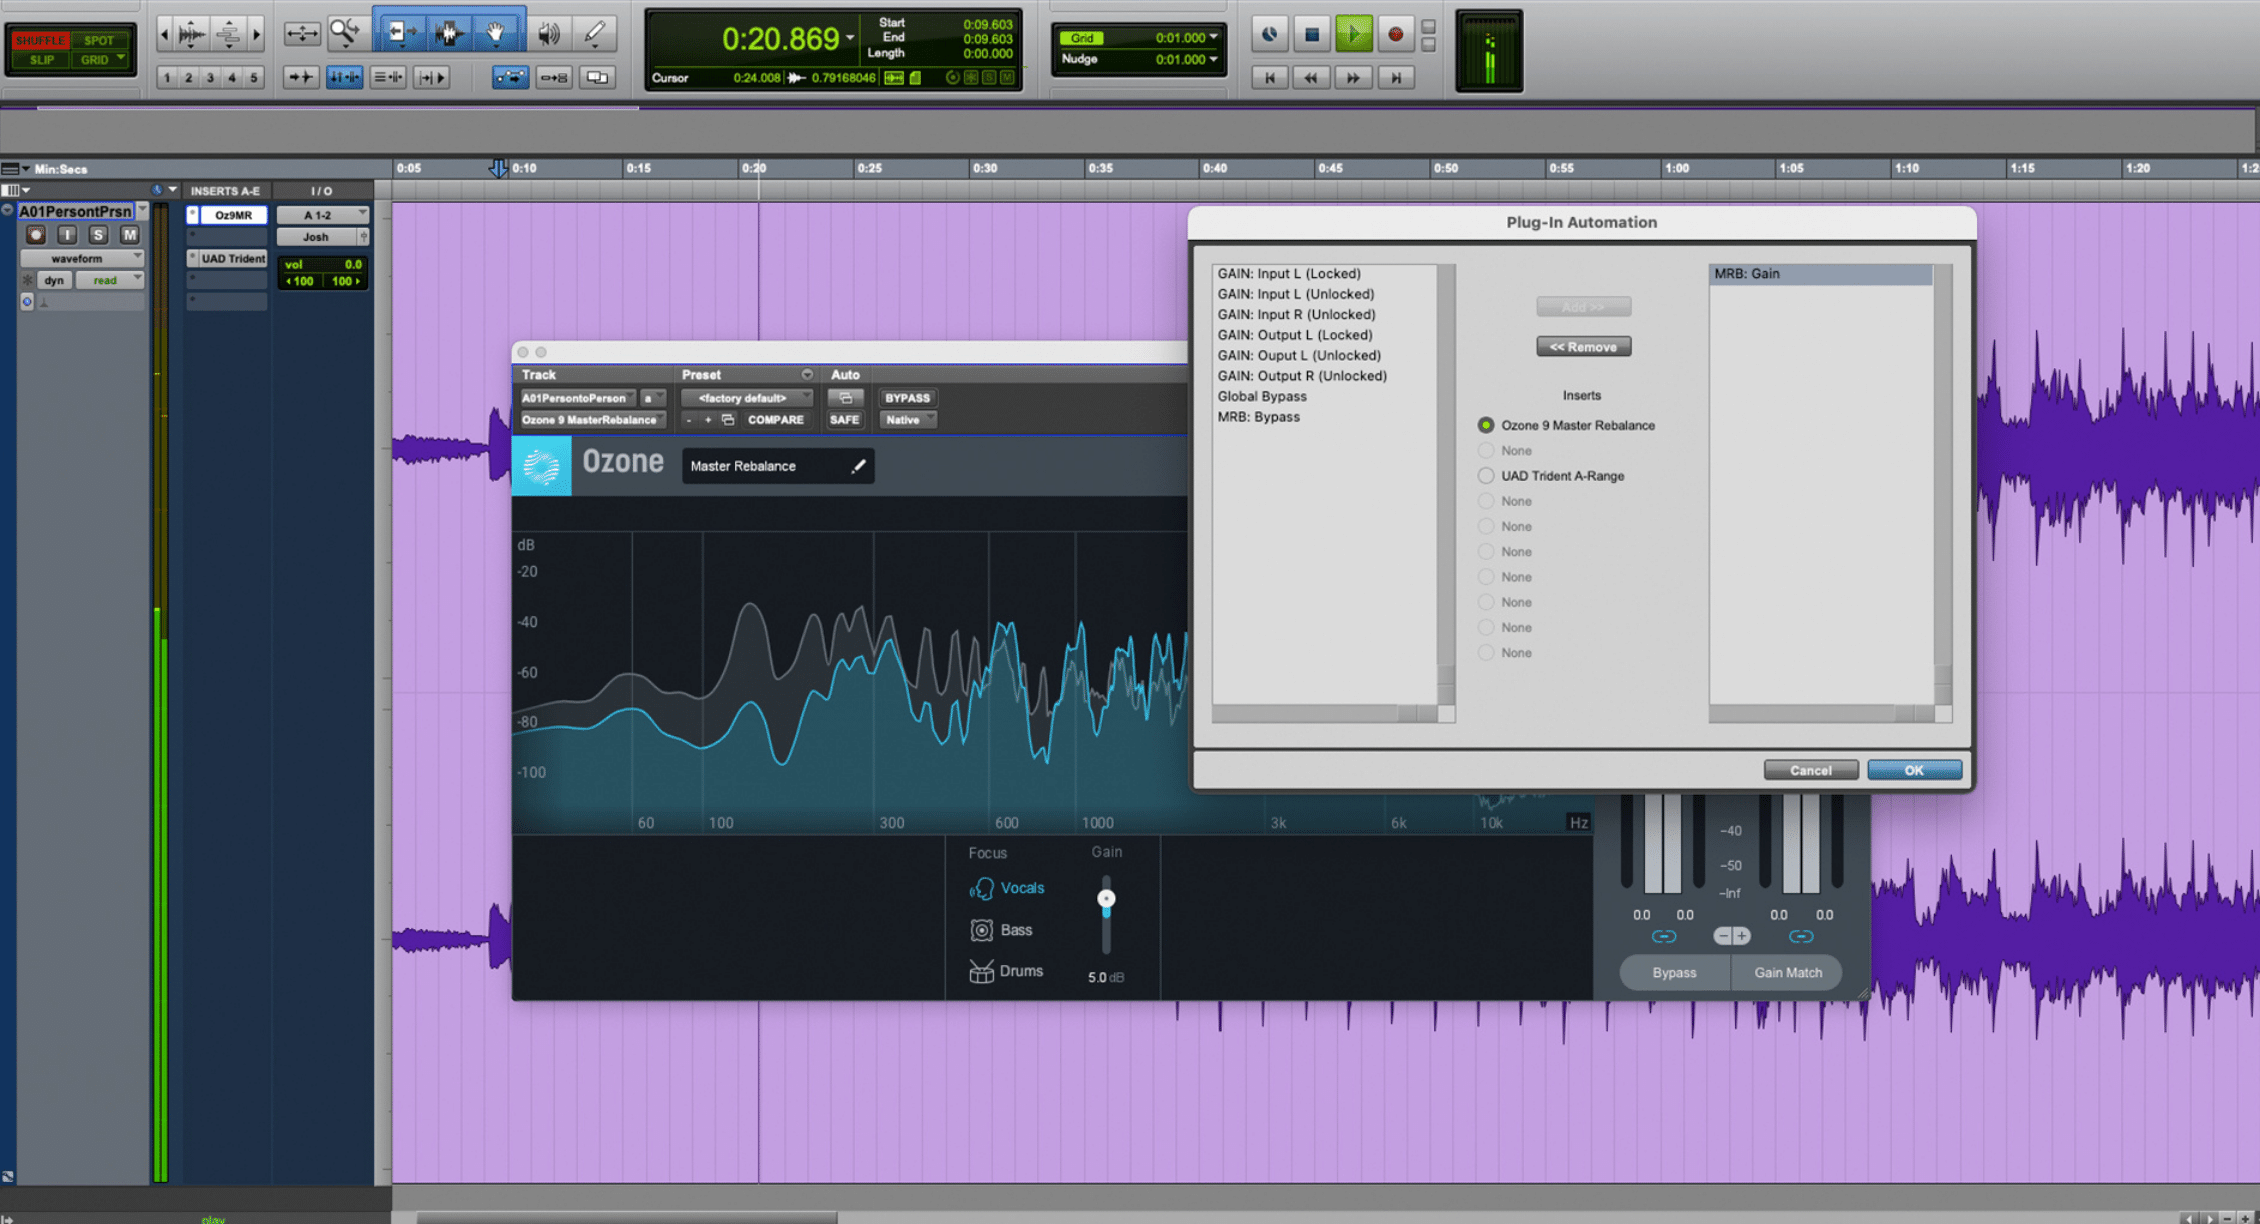The height and width of the screenshot is (1224, 2260).
Task: Open the A 1-2 input selector
Action: [322, 215]
